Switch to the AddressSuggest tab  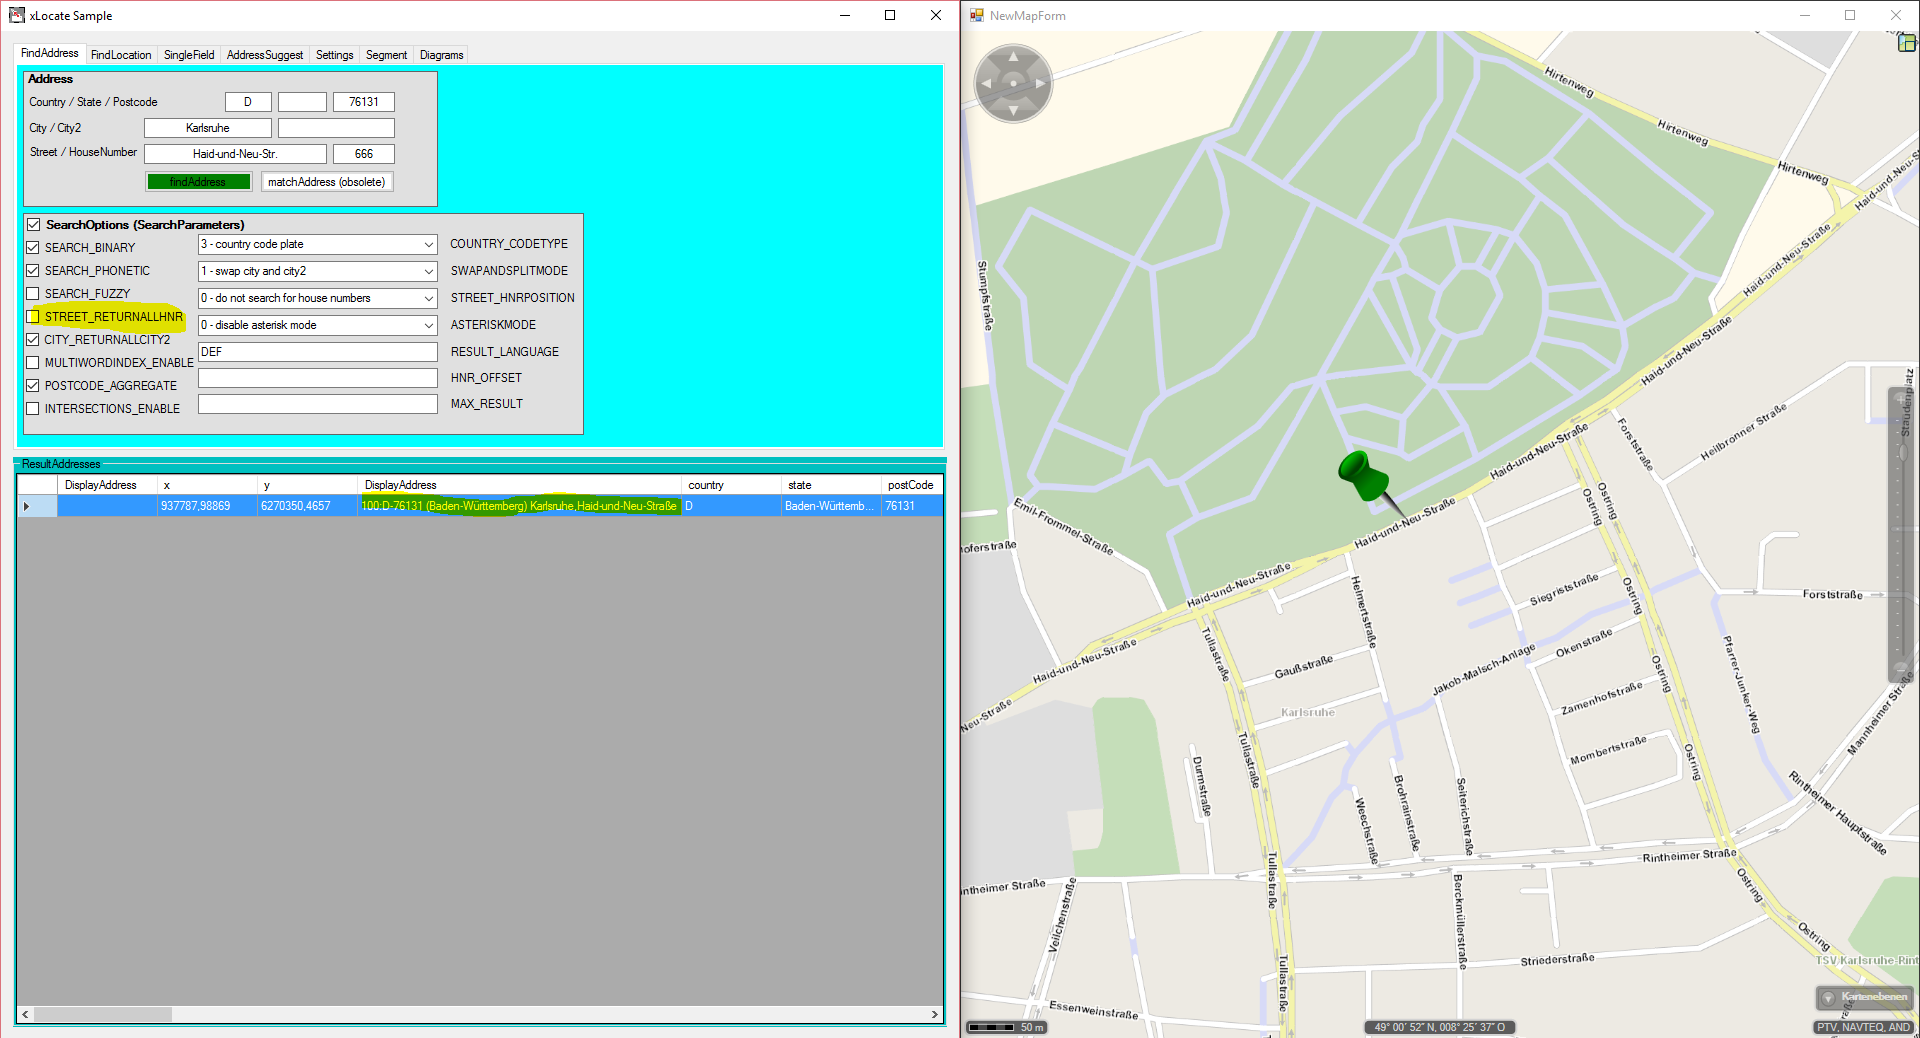coord(264,55)
